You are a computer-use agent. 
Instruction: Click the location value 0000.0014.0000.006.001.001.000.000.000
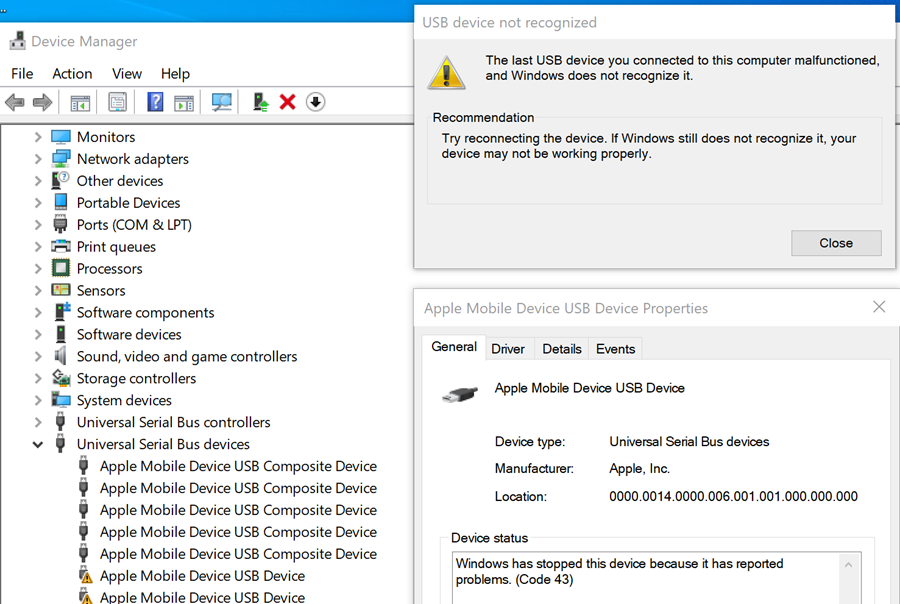pyautogui.click(x=734, y=496)
